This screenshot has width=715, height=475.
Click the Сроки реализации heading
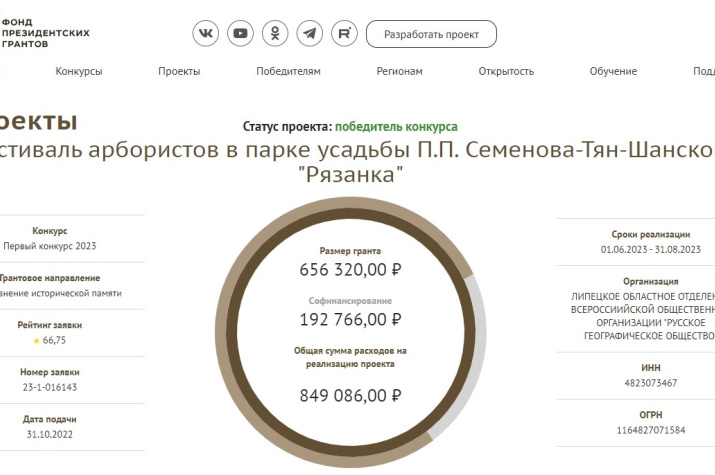click(651, 234)
